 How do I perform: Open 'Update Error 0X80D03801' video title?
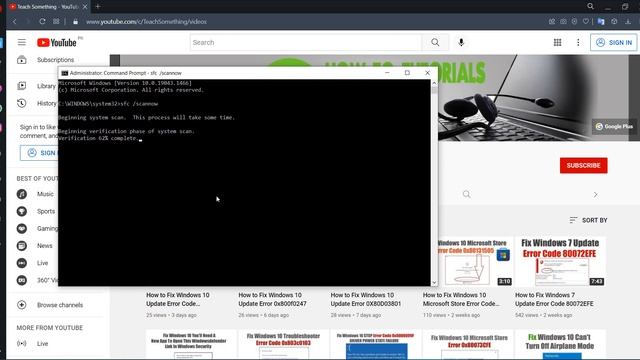click(366, 299)
